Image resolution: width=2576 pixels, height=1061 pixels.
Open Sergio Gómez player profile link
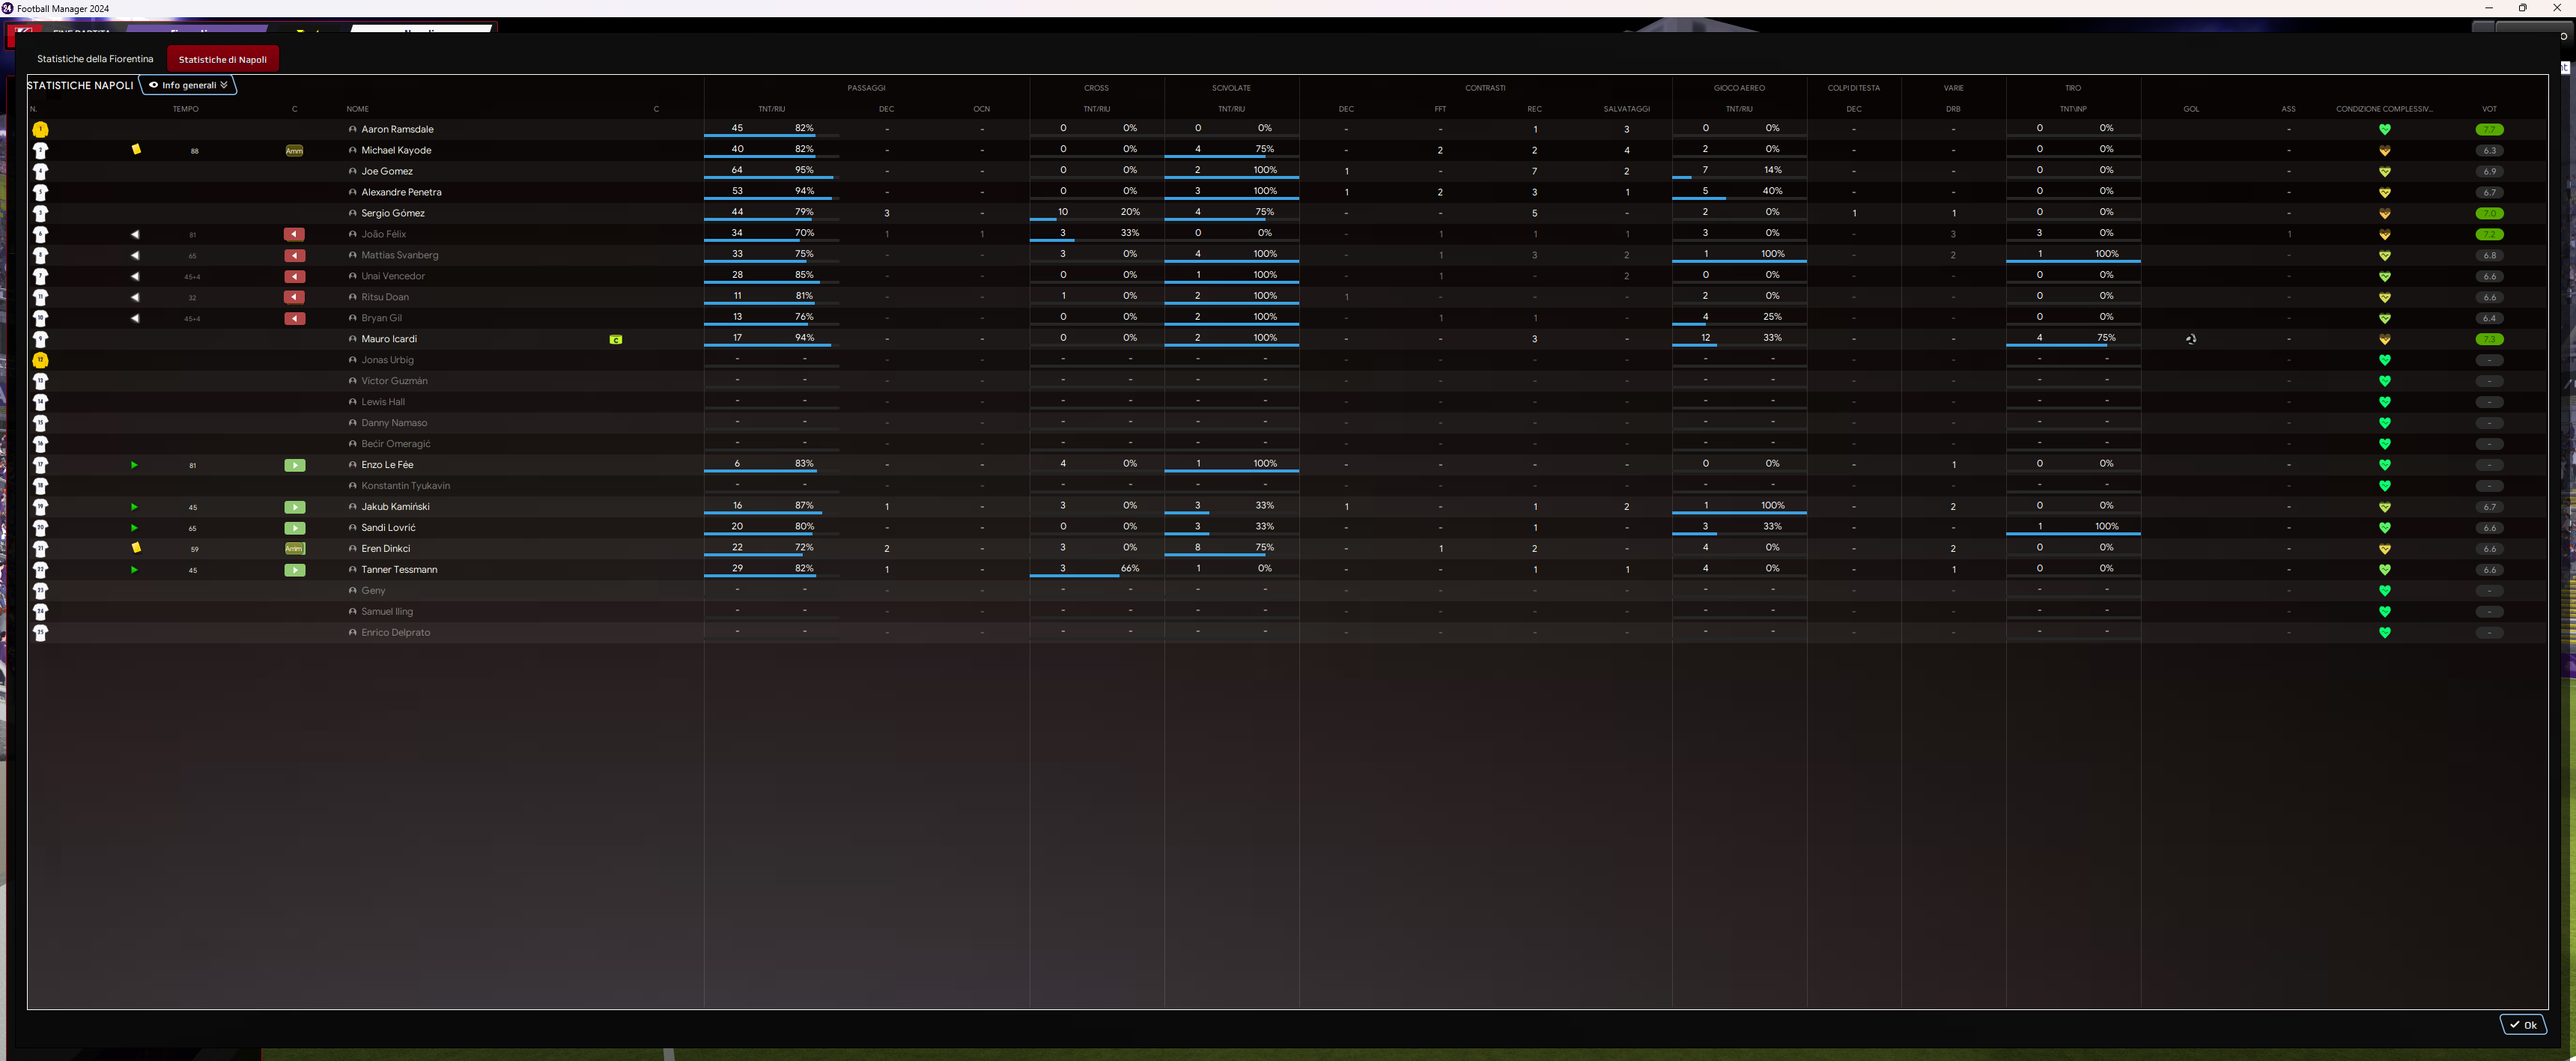point(392,213)
